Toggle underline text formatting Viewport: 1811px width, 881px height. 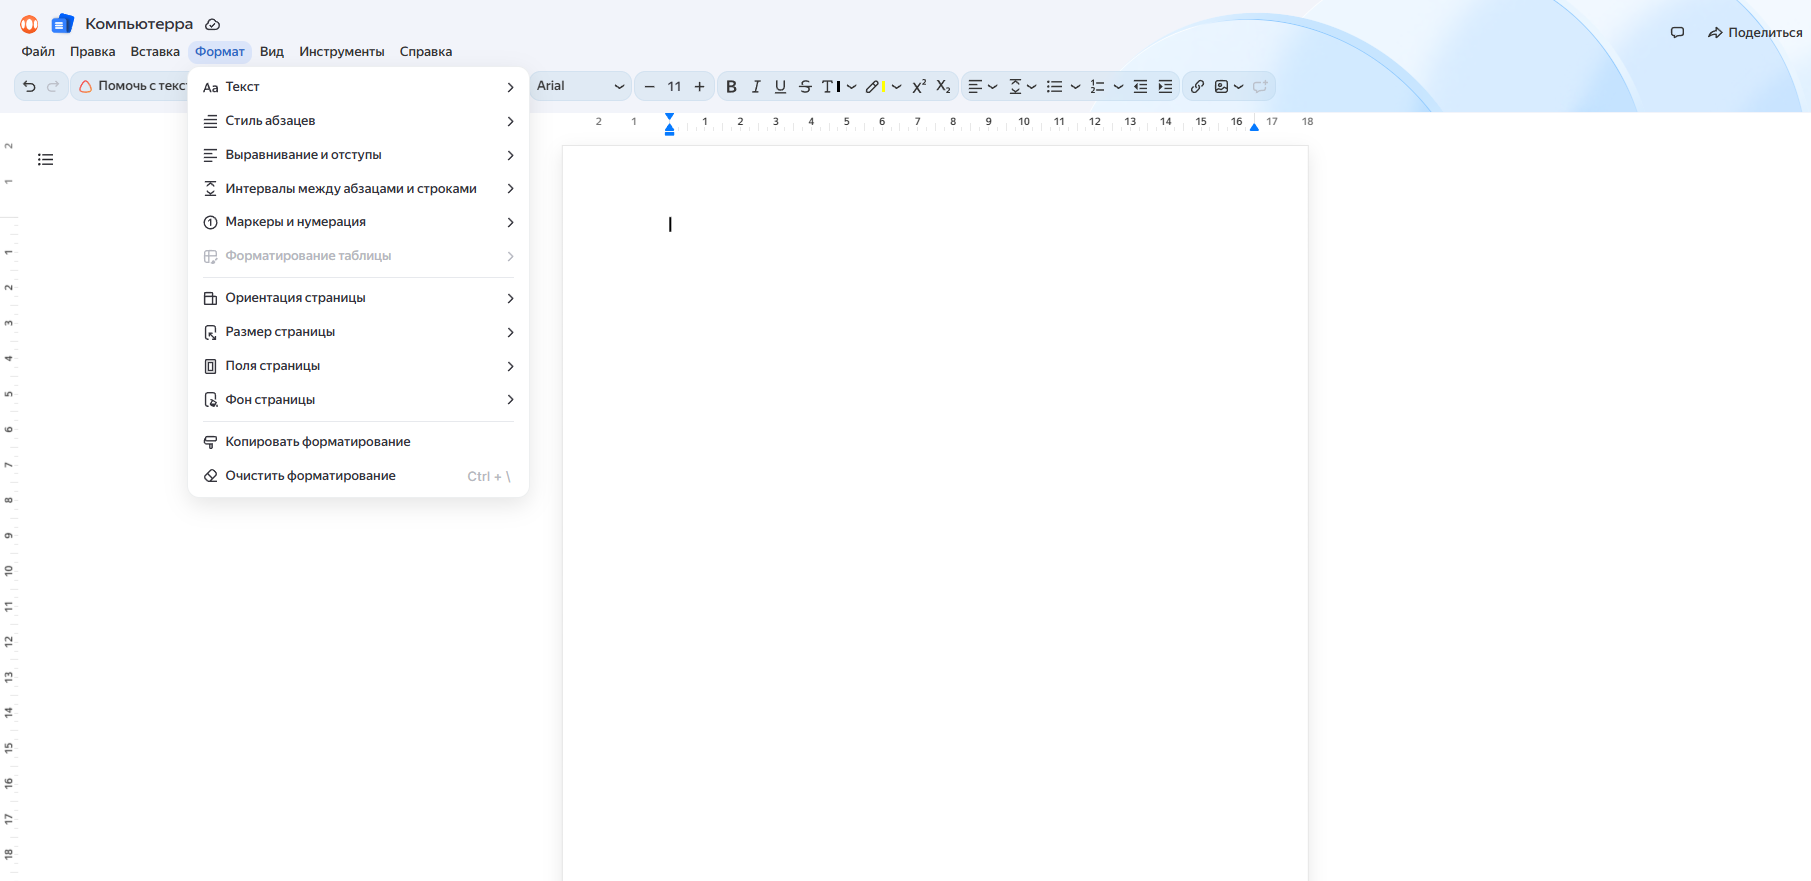[780, 87]
